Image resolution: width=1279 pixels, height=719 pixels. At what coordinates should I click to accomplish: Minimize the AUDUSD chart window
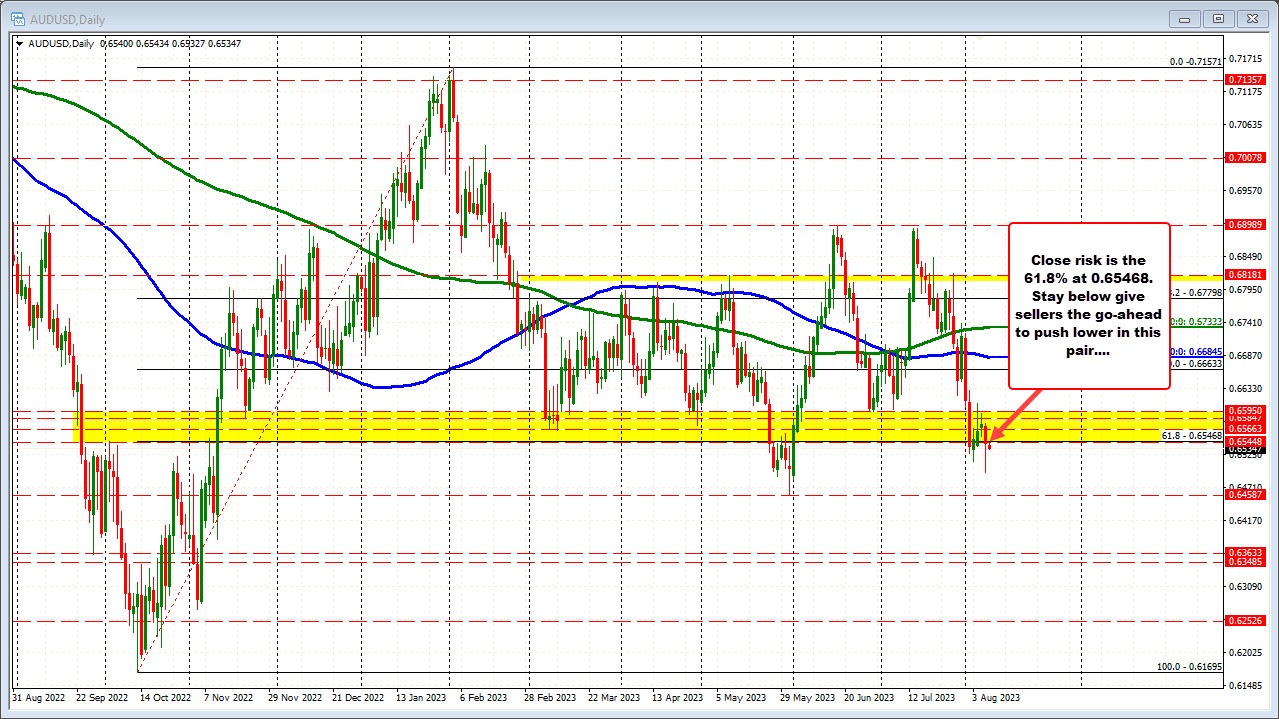pos(1184,18)
